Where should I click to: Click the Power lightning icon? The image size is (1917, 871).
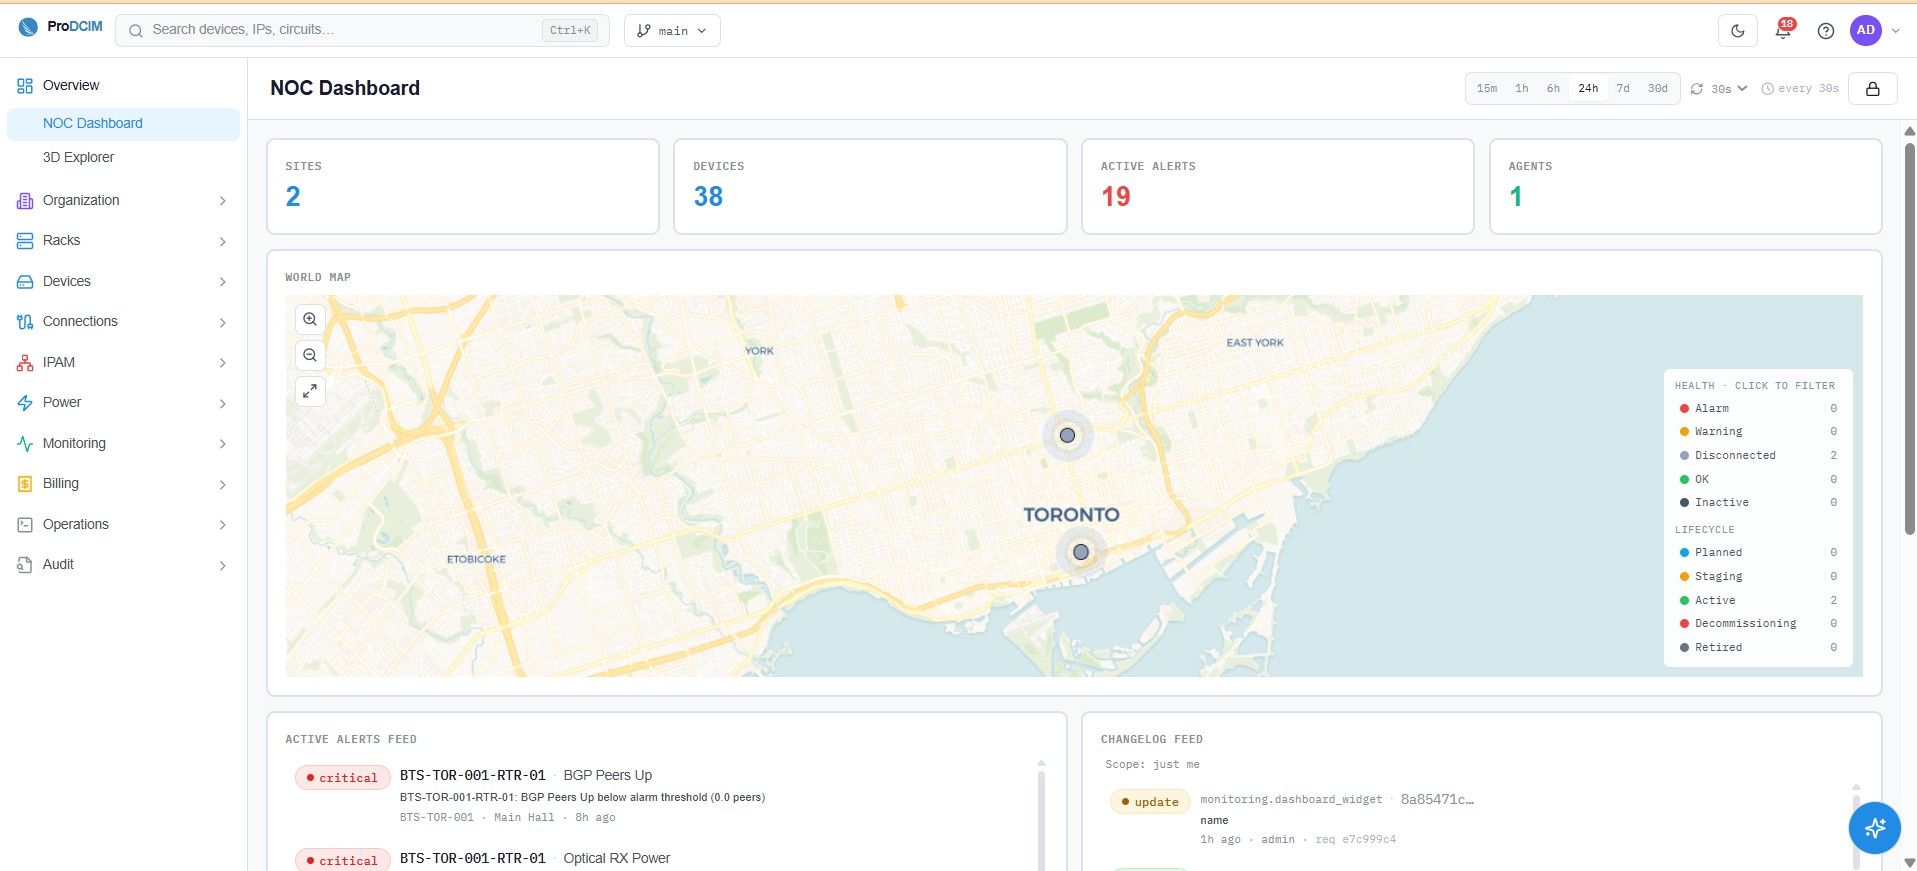click(25, 403)
